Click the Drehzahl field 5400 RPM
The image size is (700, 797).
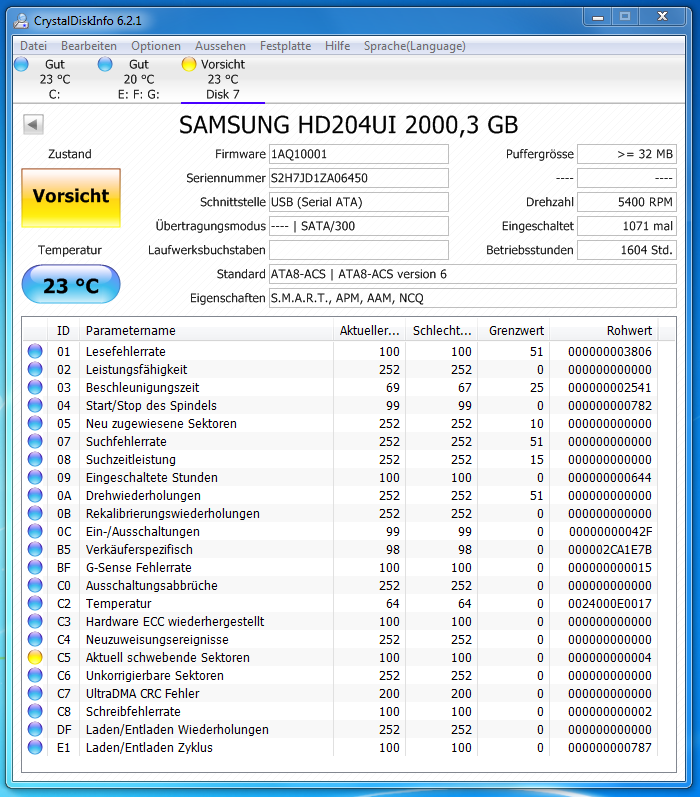click(627, 202)
